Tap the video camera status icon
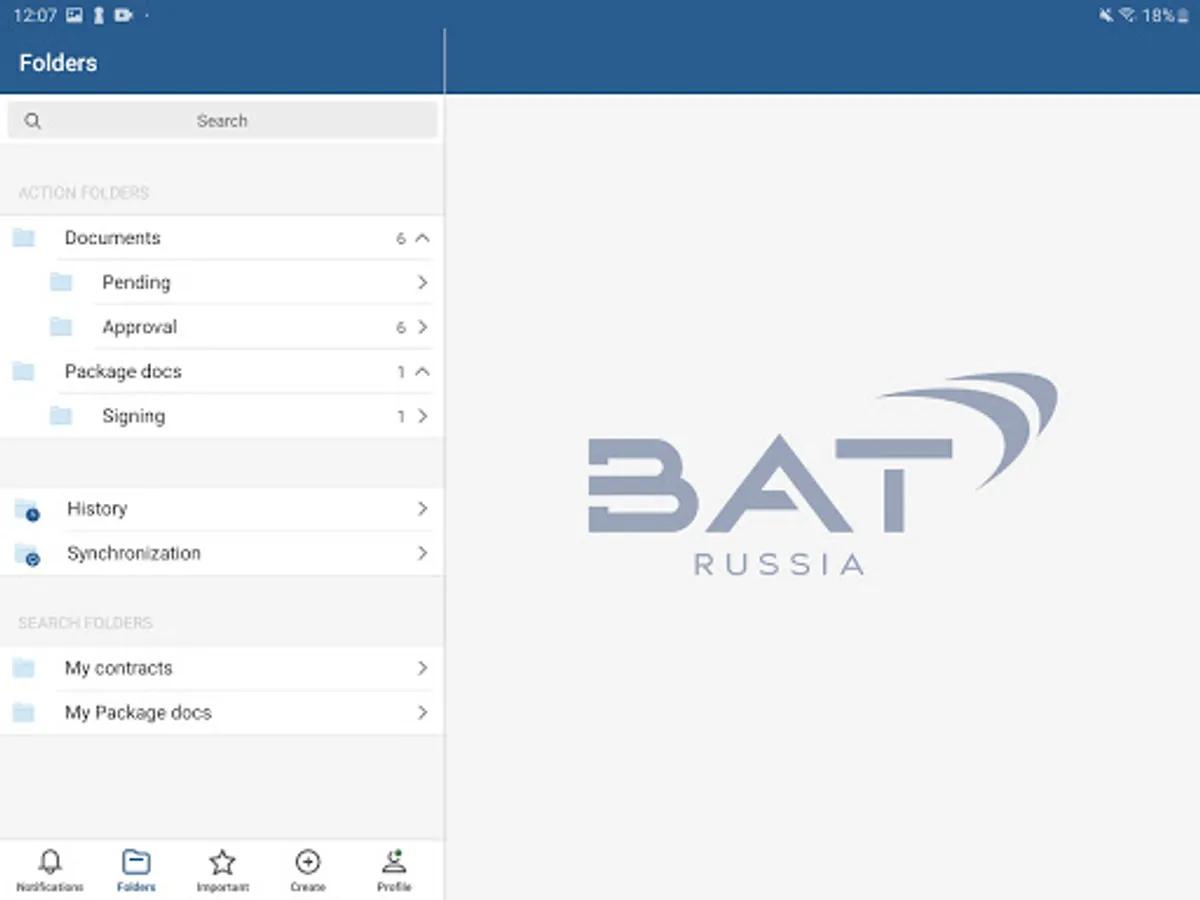Screen dimensions: 1200x900 pos(124,16)
